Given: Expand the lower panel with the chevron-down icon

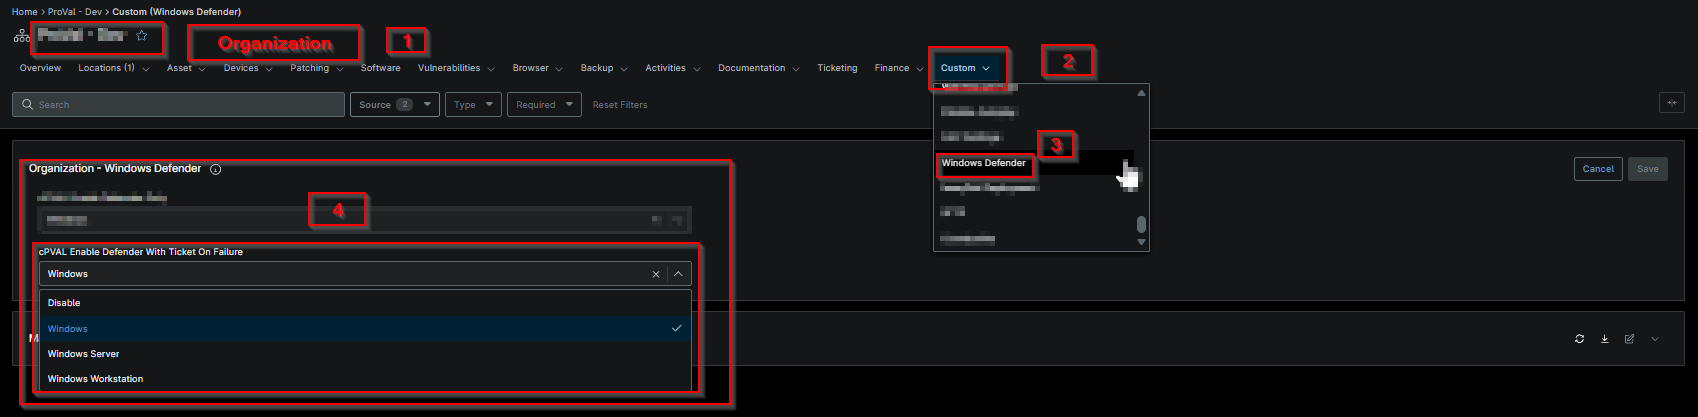Looking at the screenshot, I should pos(1655,339).
